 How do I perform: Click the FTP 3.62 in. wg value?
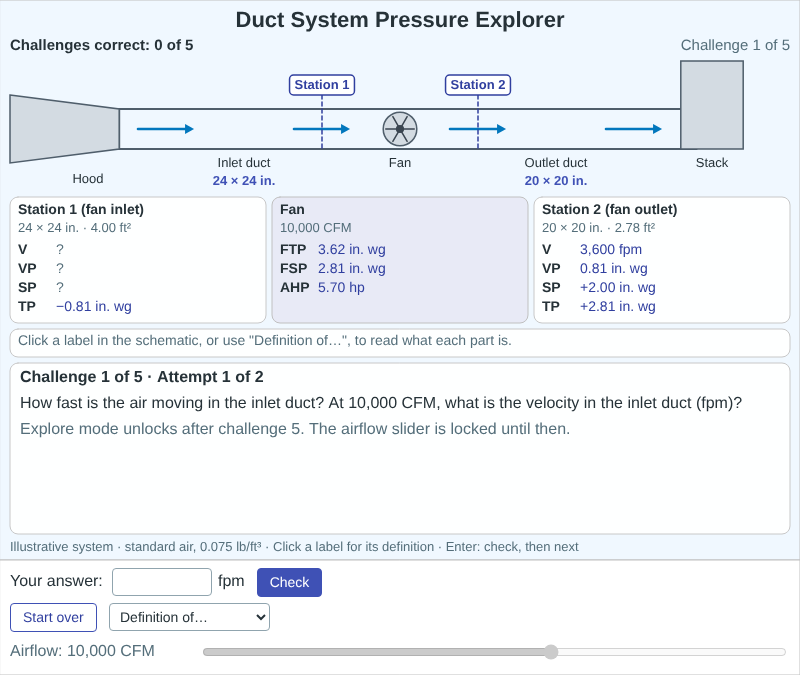(352, 249)
